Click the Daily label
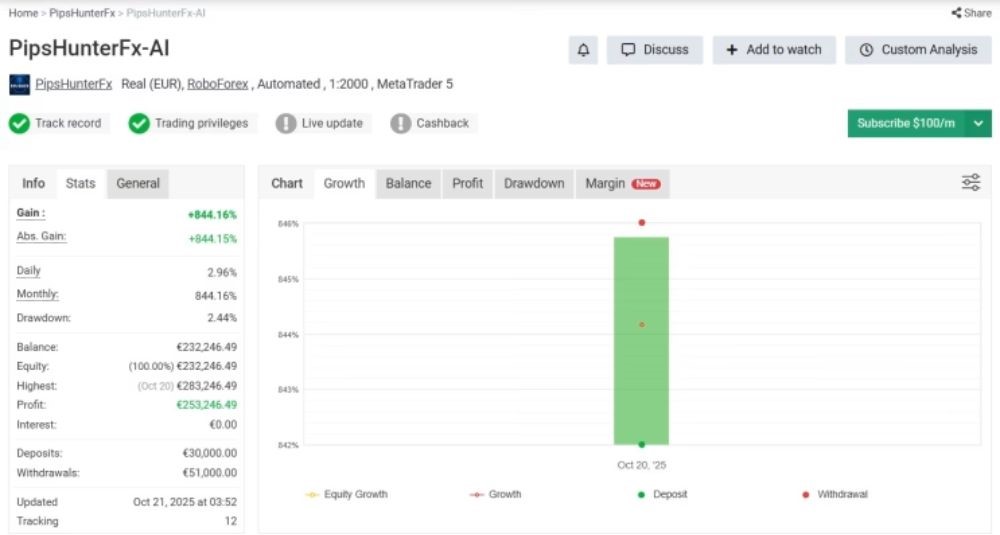Screen dimensions: 1000x535 [x=28, y=270]
